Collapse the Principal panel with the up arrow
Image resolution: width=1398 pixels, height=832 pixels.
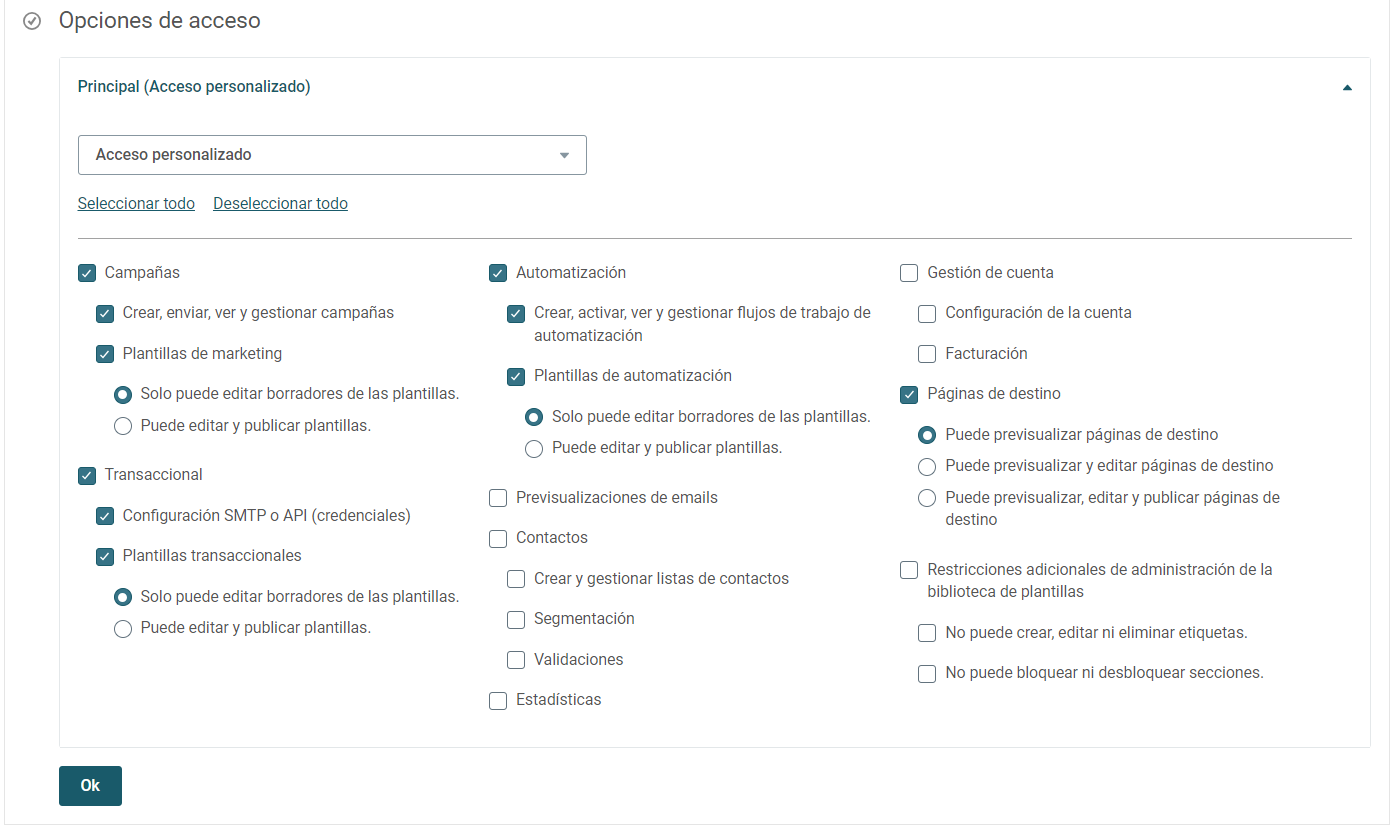[1347, 88]
